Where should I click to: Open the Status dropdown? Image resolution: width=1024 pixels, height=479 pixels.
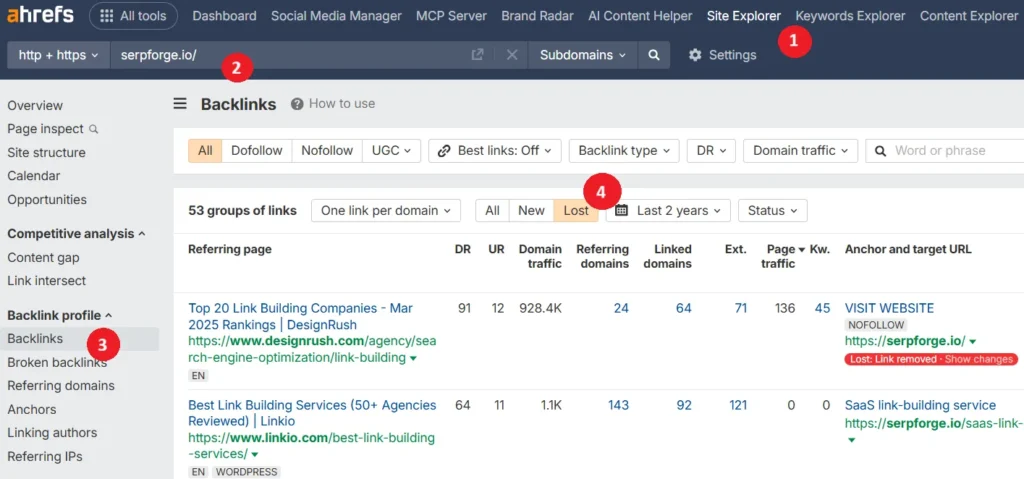[773, 210]
